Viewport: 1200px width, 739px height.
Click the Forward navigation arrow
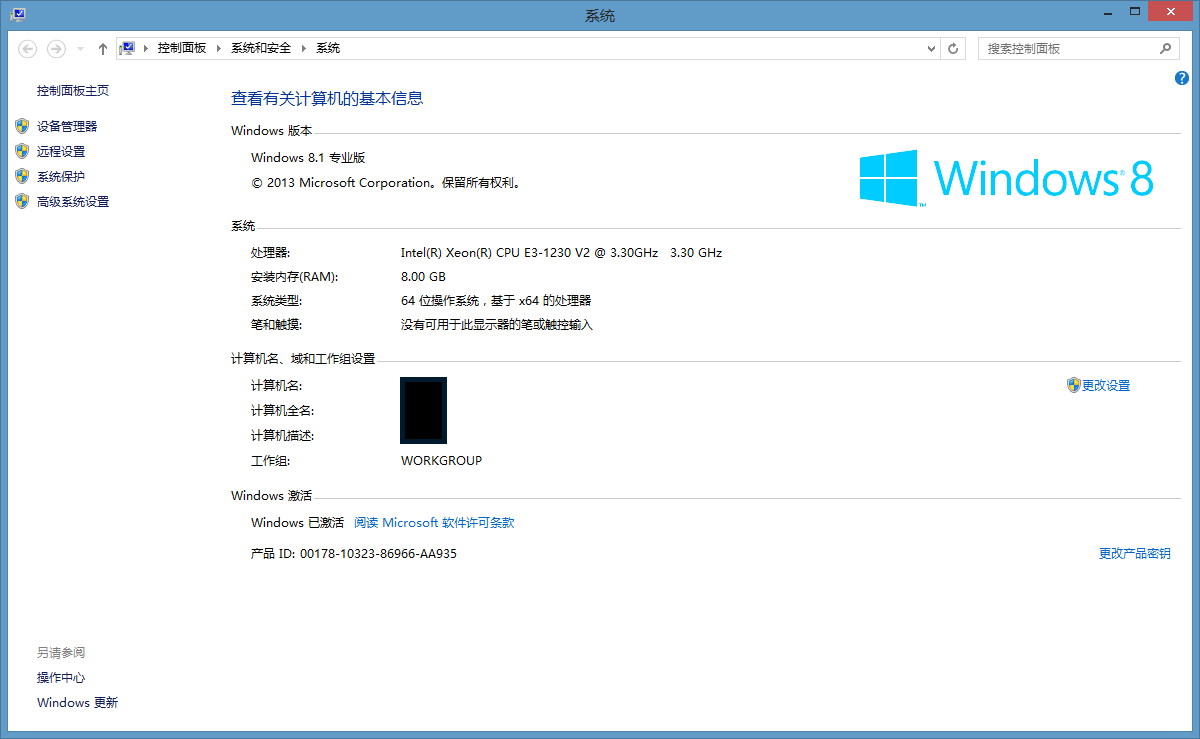tap(56, 48)
